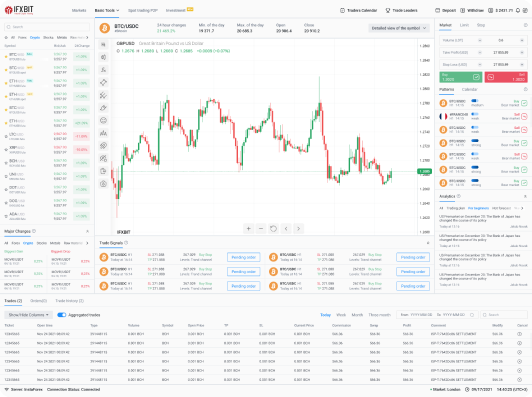532x397 pixels.
Task: Open the notifications bell icon in header
Action: [x=518, y=11]
